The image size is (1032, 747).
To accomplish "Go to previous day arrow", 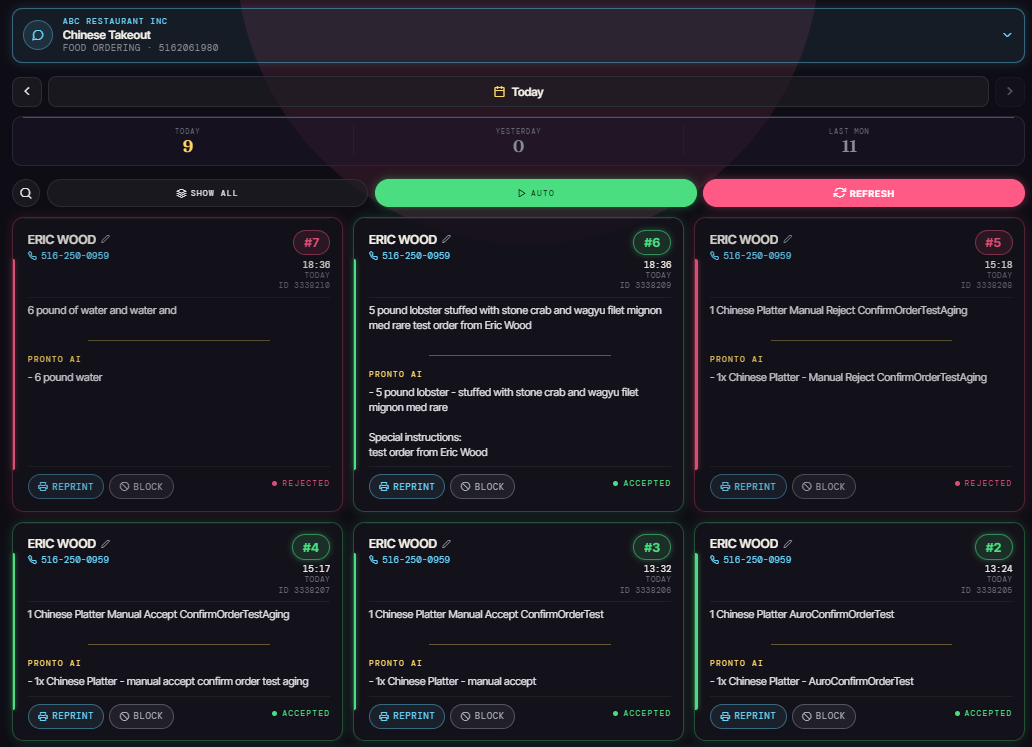I will click(x=27, y=91).
